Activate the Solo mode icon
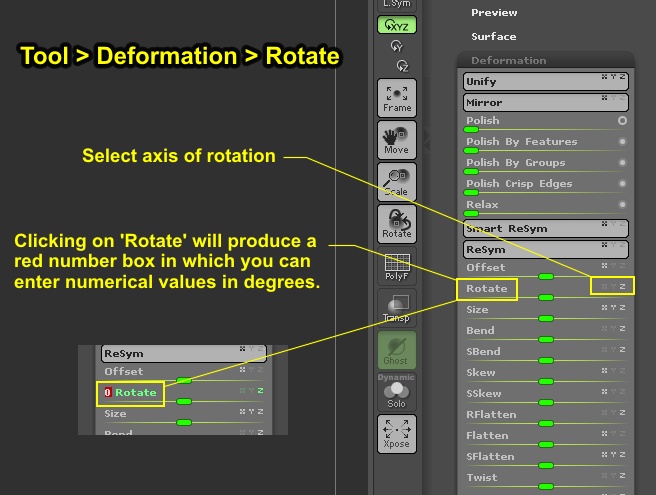This screenshot has height=495, width=656. (x=397, y=391)
